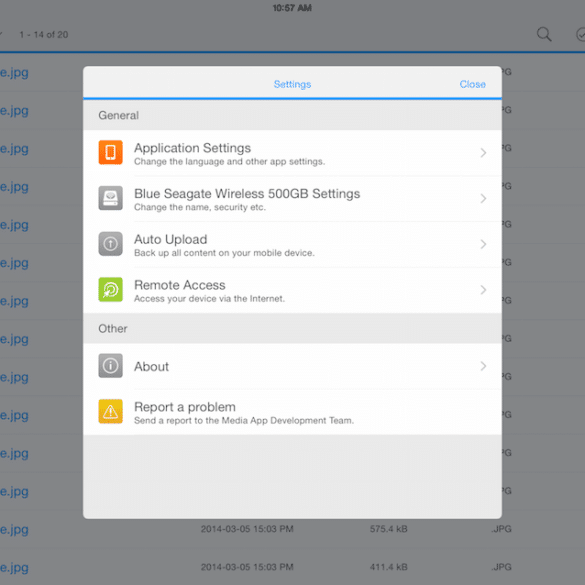
Task: Click 'Send a report to the Media App Development Team.'
Action: click(x=244, y=420)
